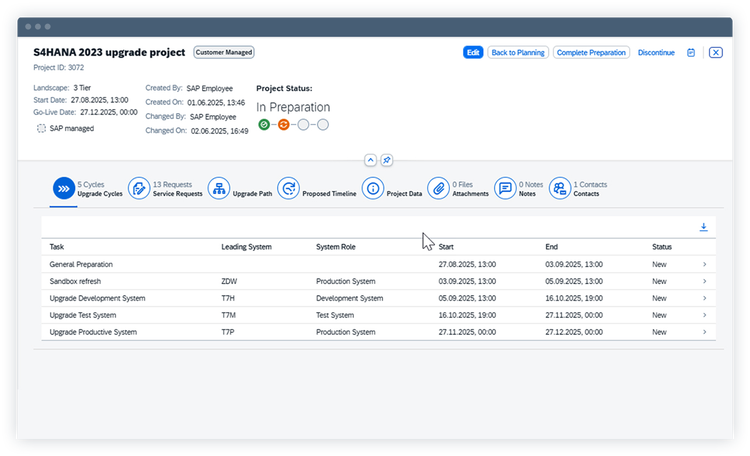Select the Upgrade Path icon
Screen dimensions: 750x456
point(219,189)
